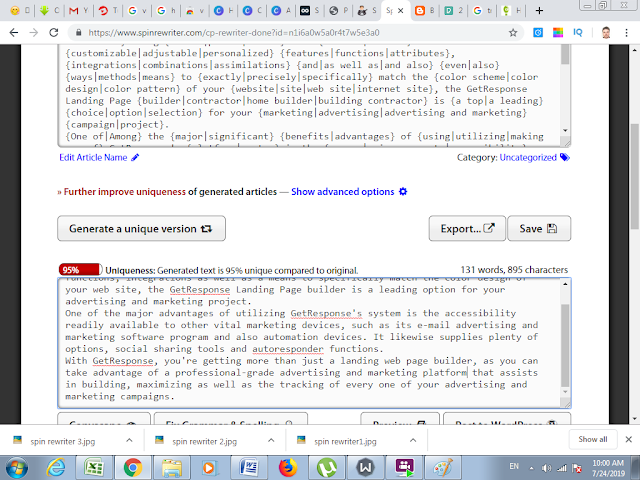Open the Uncategorized category link
The image size is (640, 480).
tap(528, 158)
